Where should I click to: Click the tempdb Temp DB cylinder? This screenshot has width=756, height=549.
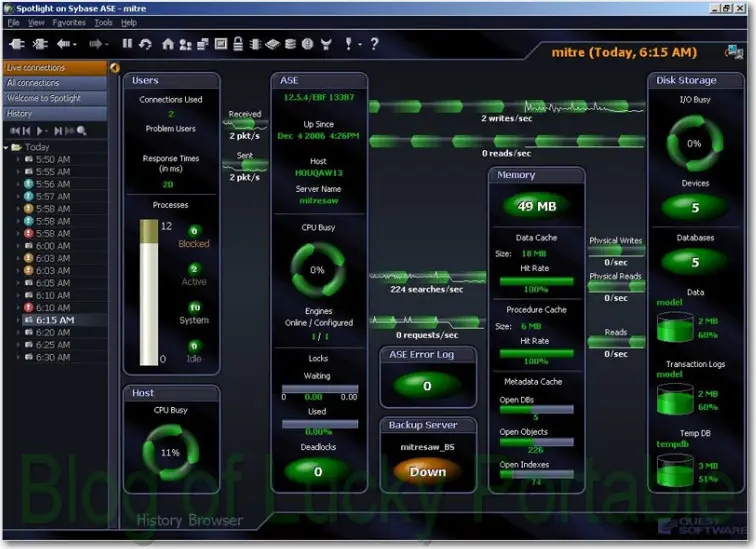pyautogui.click(x=675, y=469)
